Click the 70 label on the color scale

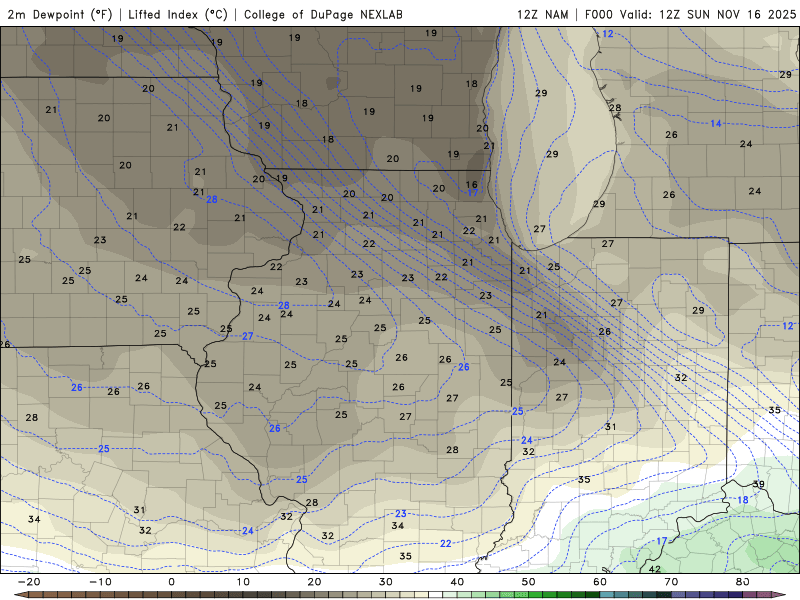(x=671, y=582)
